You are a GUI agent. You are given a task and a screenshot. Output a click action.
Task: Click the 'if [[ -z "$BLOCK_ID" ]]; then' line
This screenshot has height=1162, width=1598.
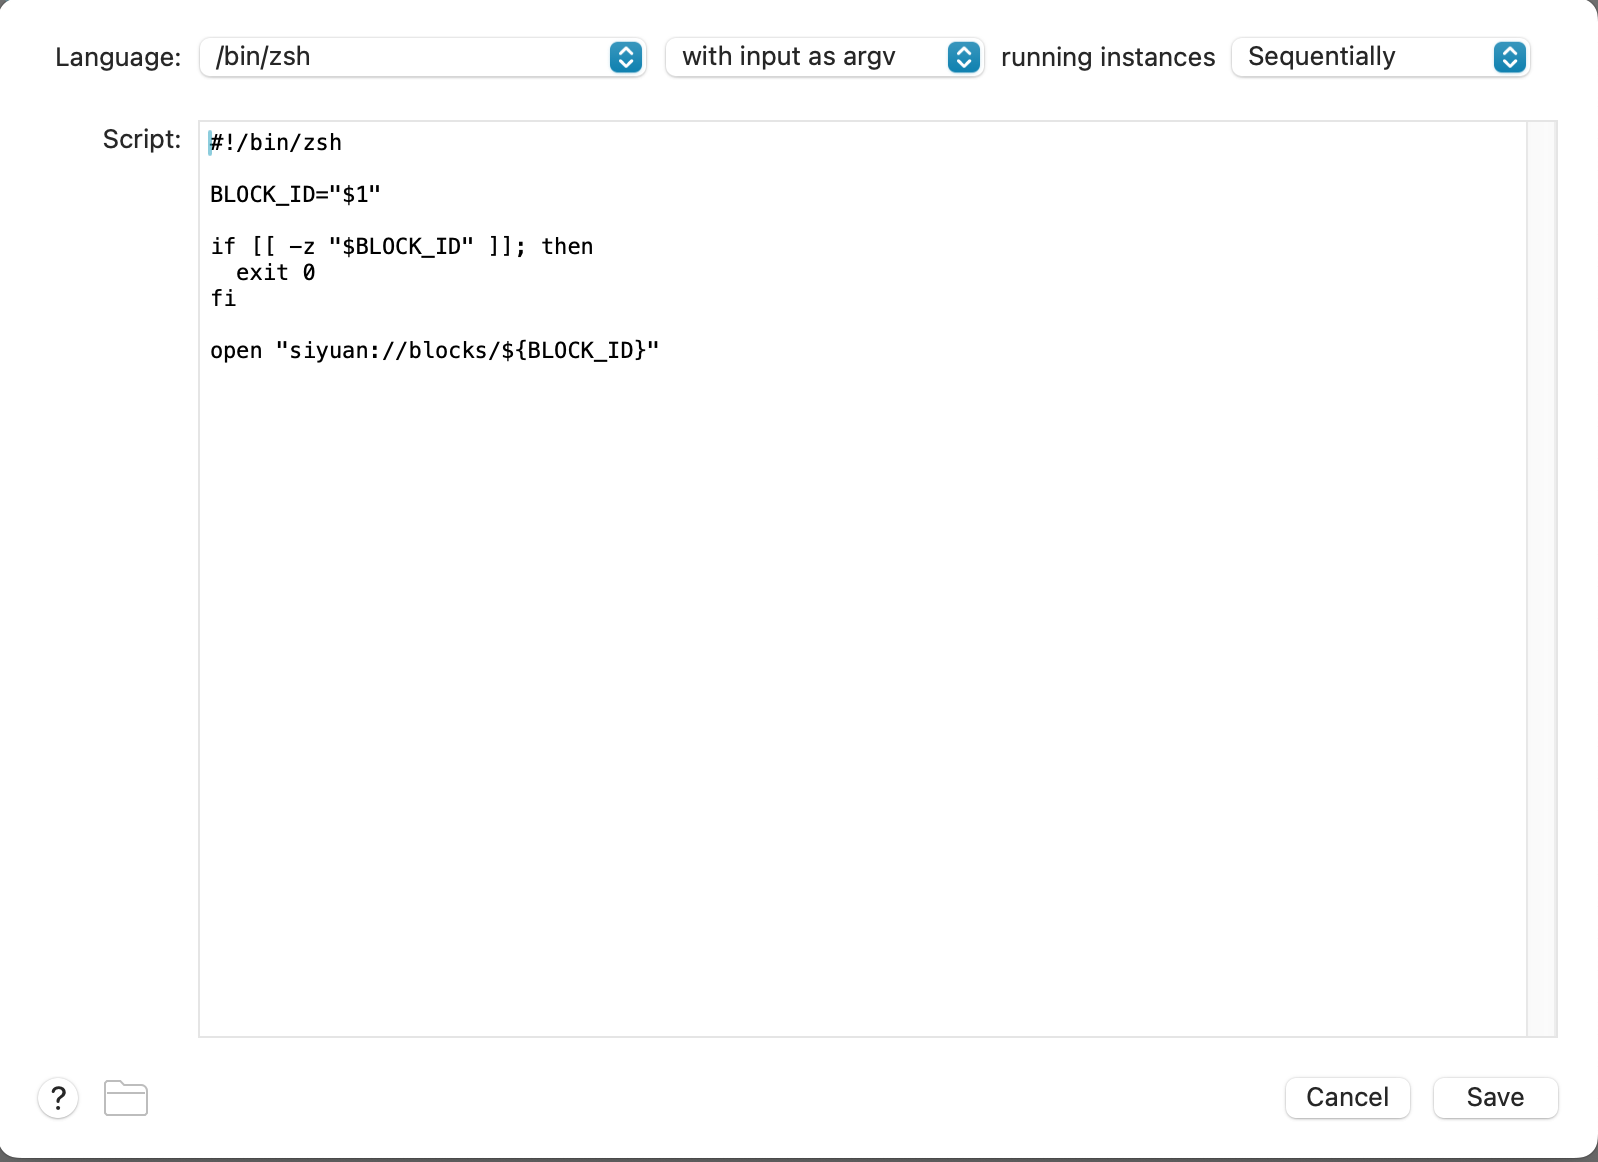coord(402,247)
